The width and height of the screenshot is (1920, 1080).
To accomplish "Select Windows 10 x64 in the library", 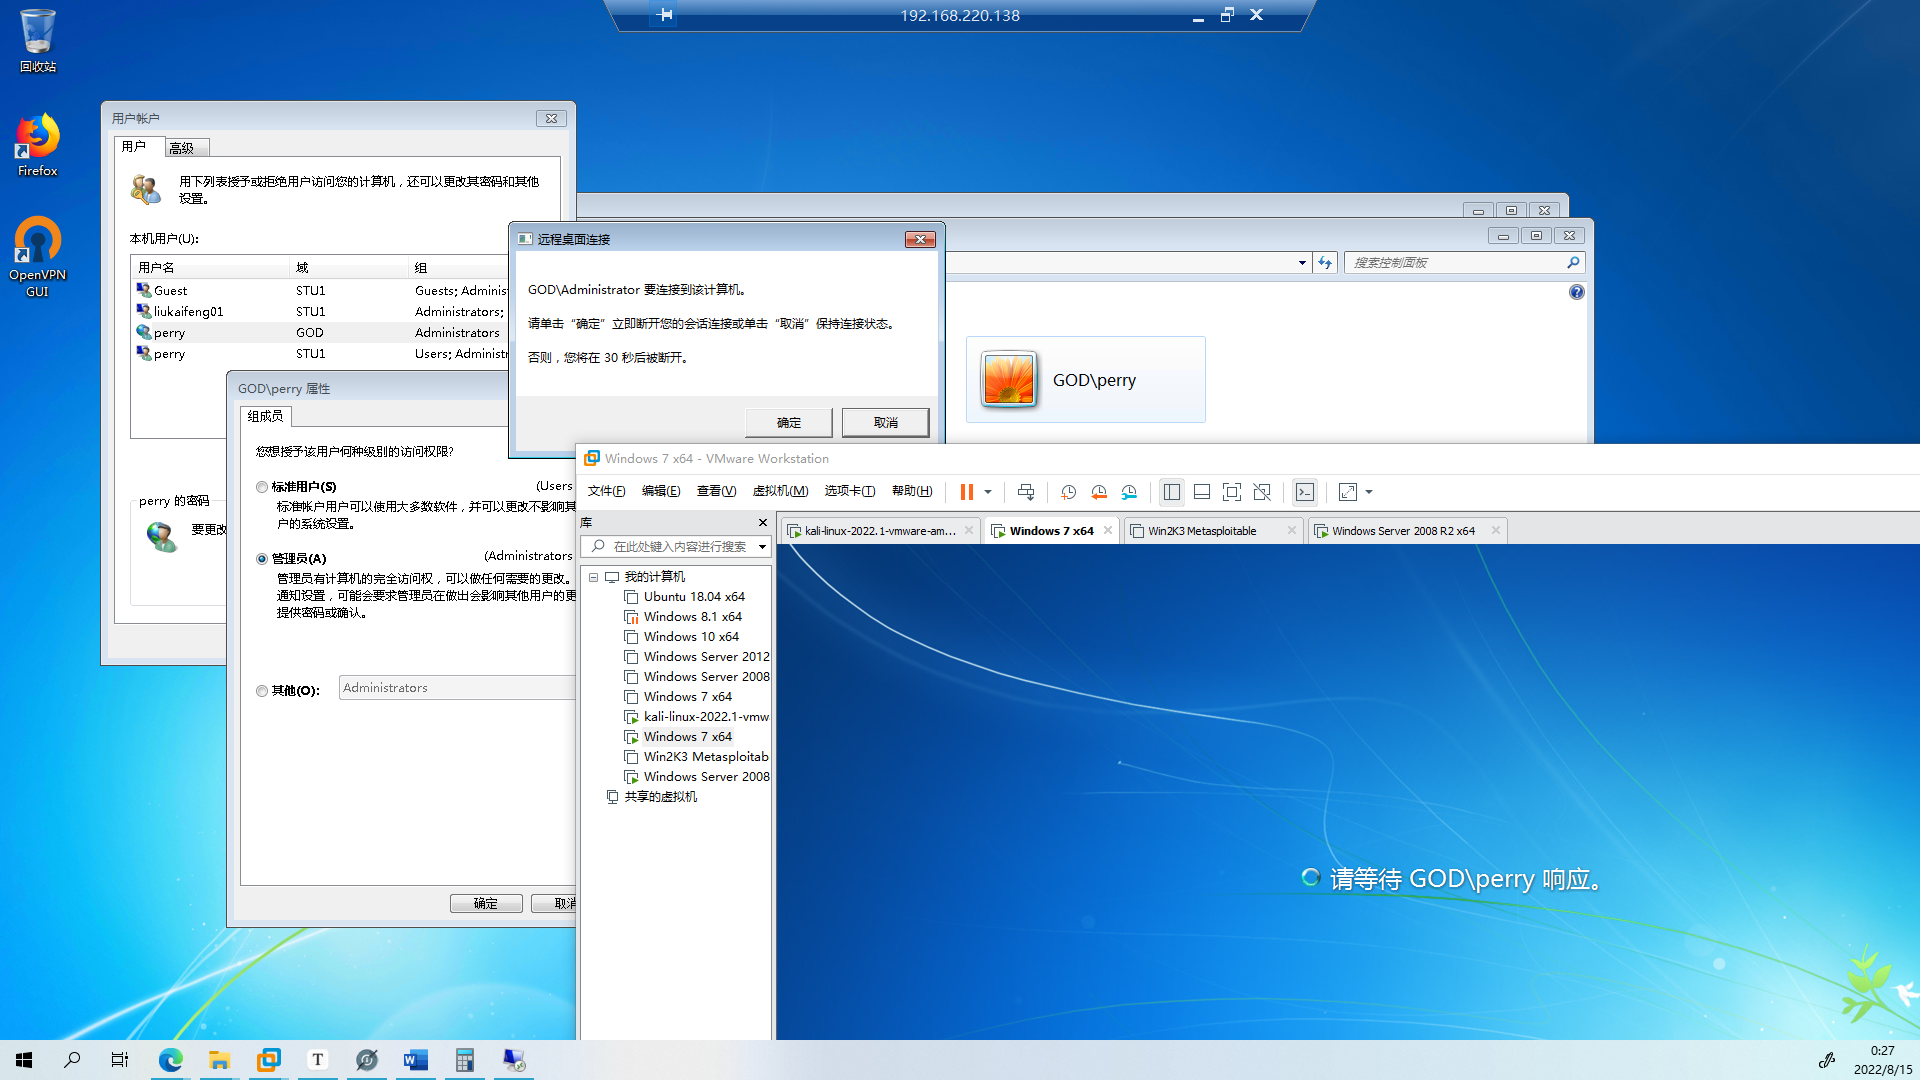I will pos(691,637).
